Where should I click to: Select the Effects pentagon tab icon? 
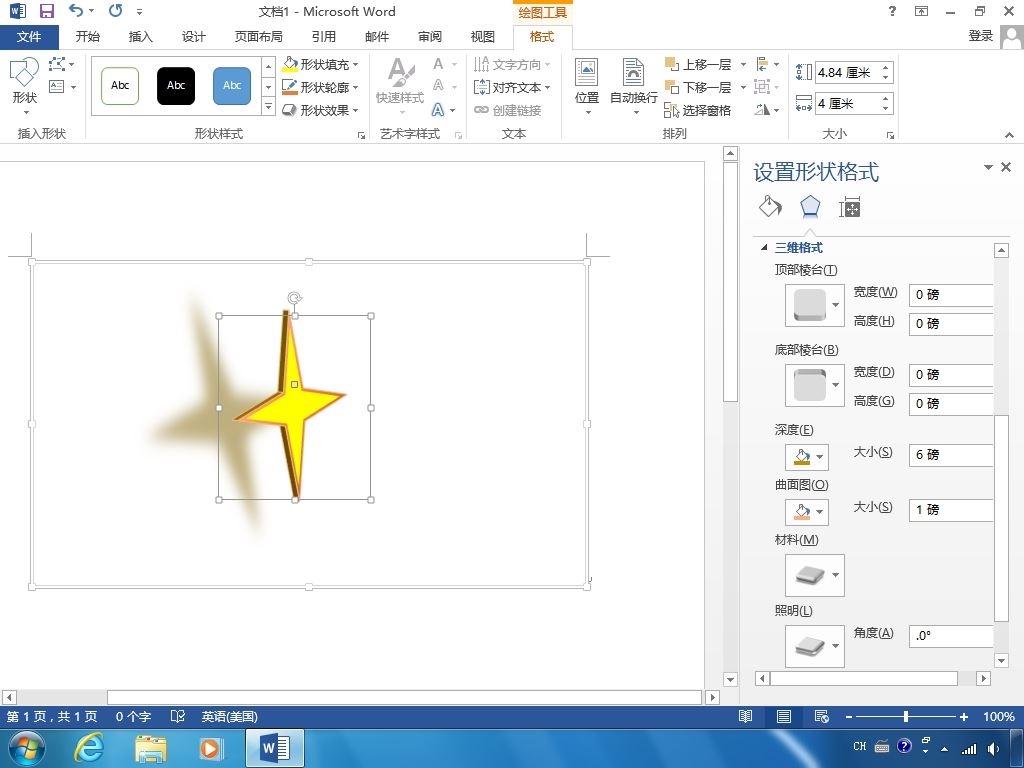[x=810, y=207]
